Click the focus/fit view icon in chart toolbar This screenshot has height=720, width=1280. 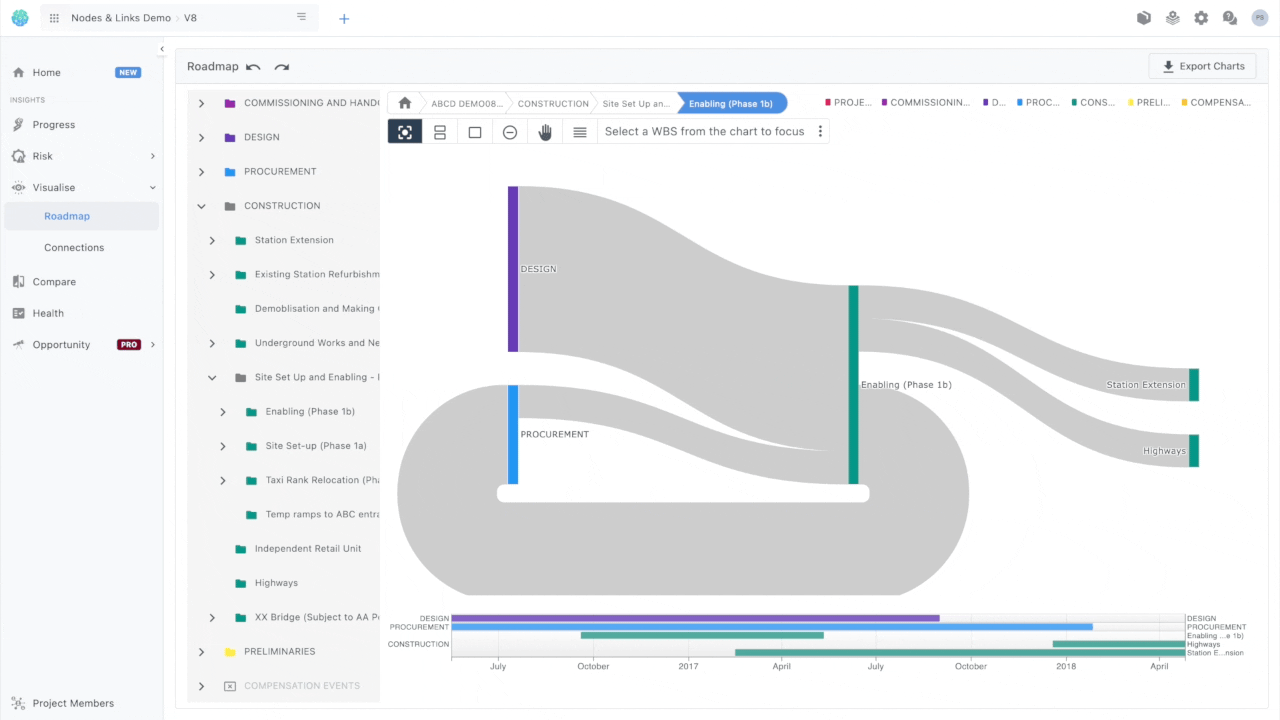pyautogui.click(x=405, y=132)
